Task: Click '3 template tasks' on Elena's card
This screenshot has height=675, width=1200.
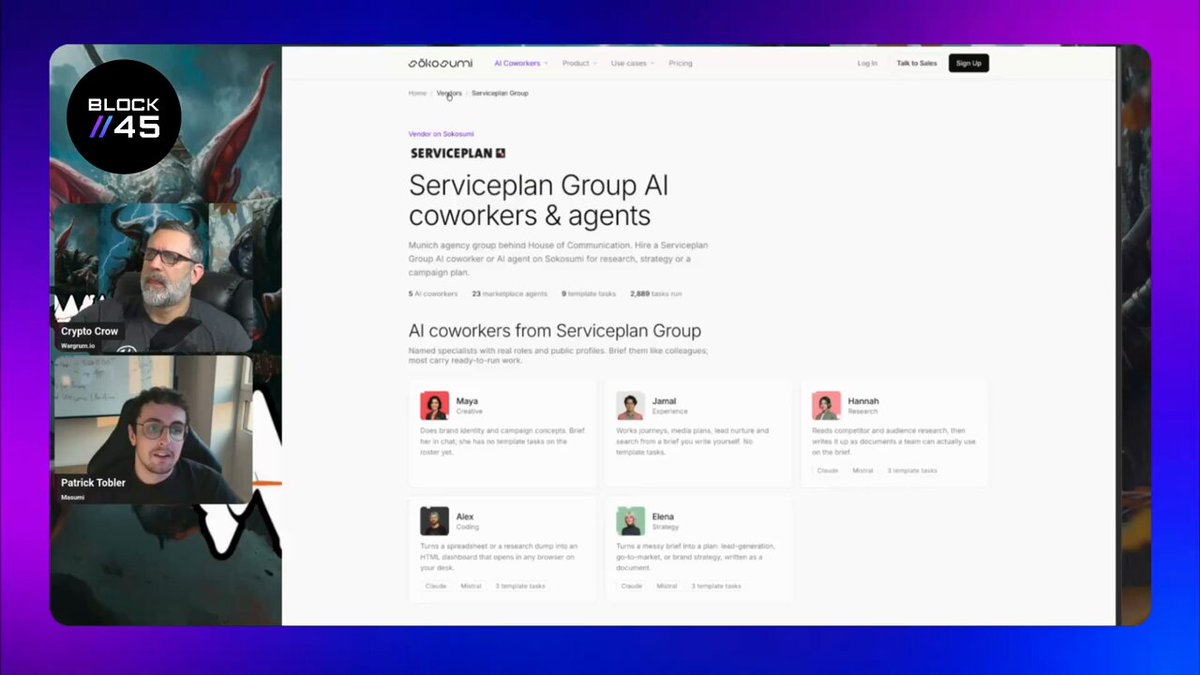Action: [x=716, y=586]
